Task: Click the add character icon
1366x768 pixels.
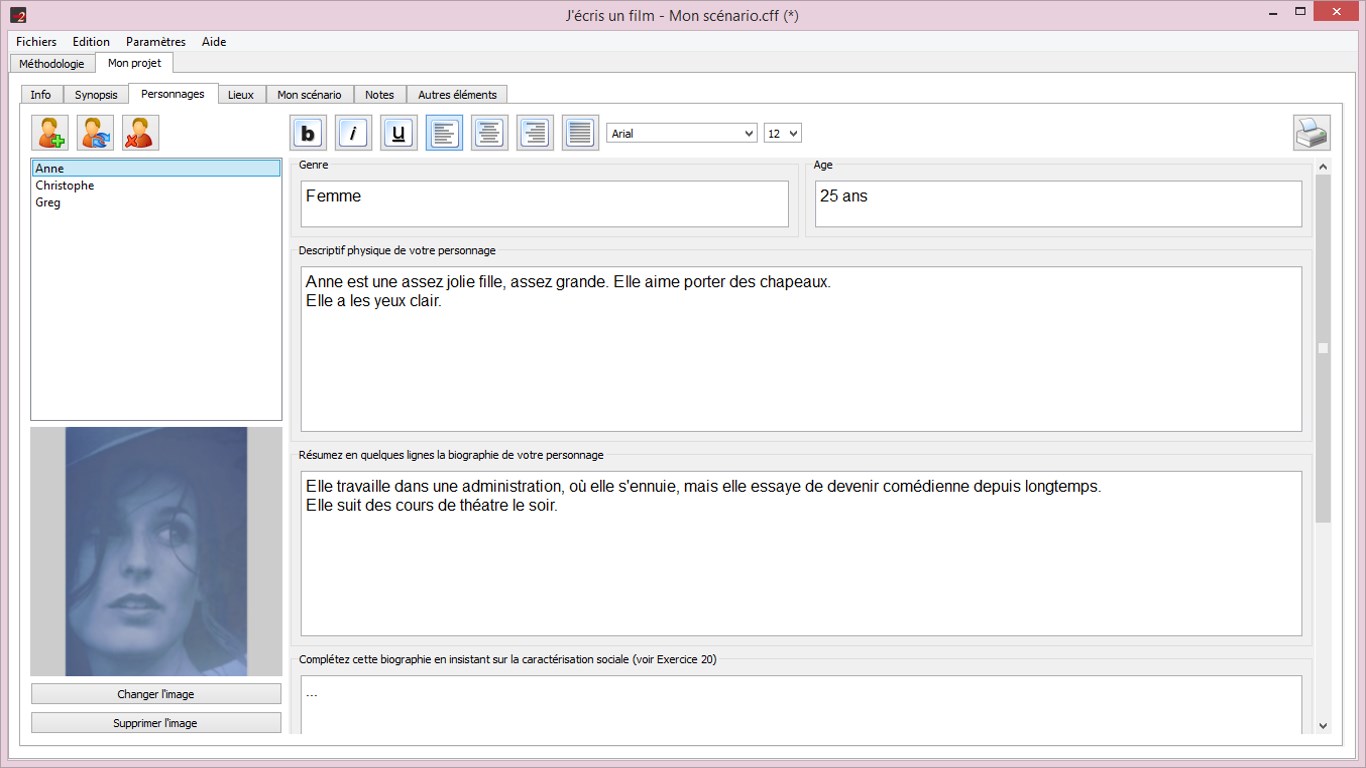Action: pyautogui.click(x=50, y=133)
